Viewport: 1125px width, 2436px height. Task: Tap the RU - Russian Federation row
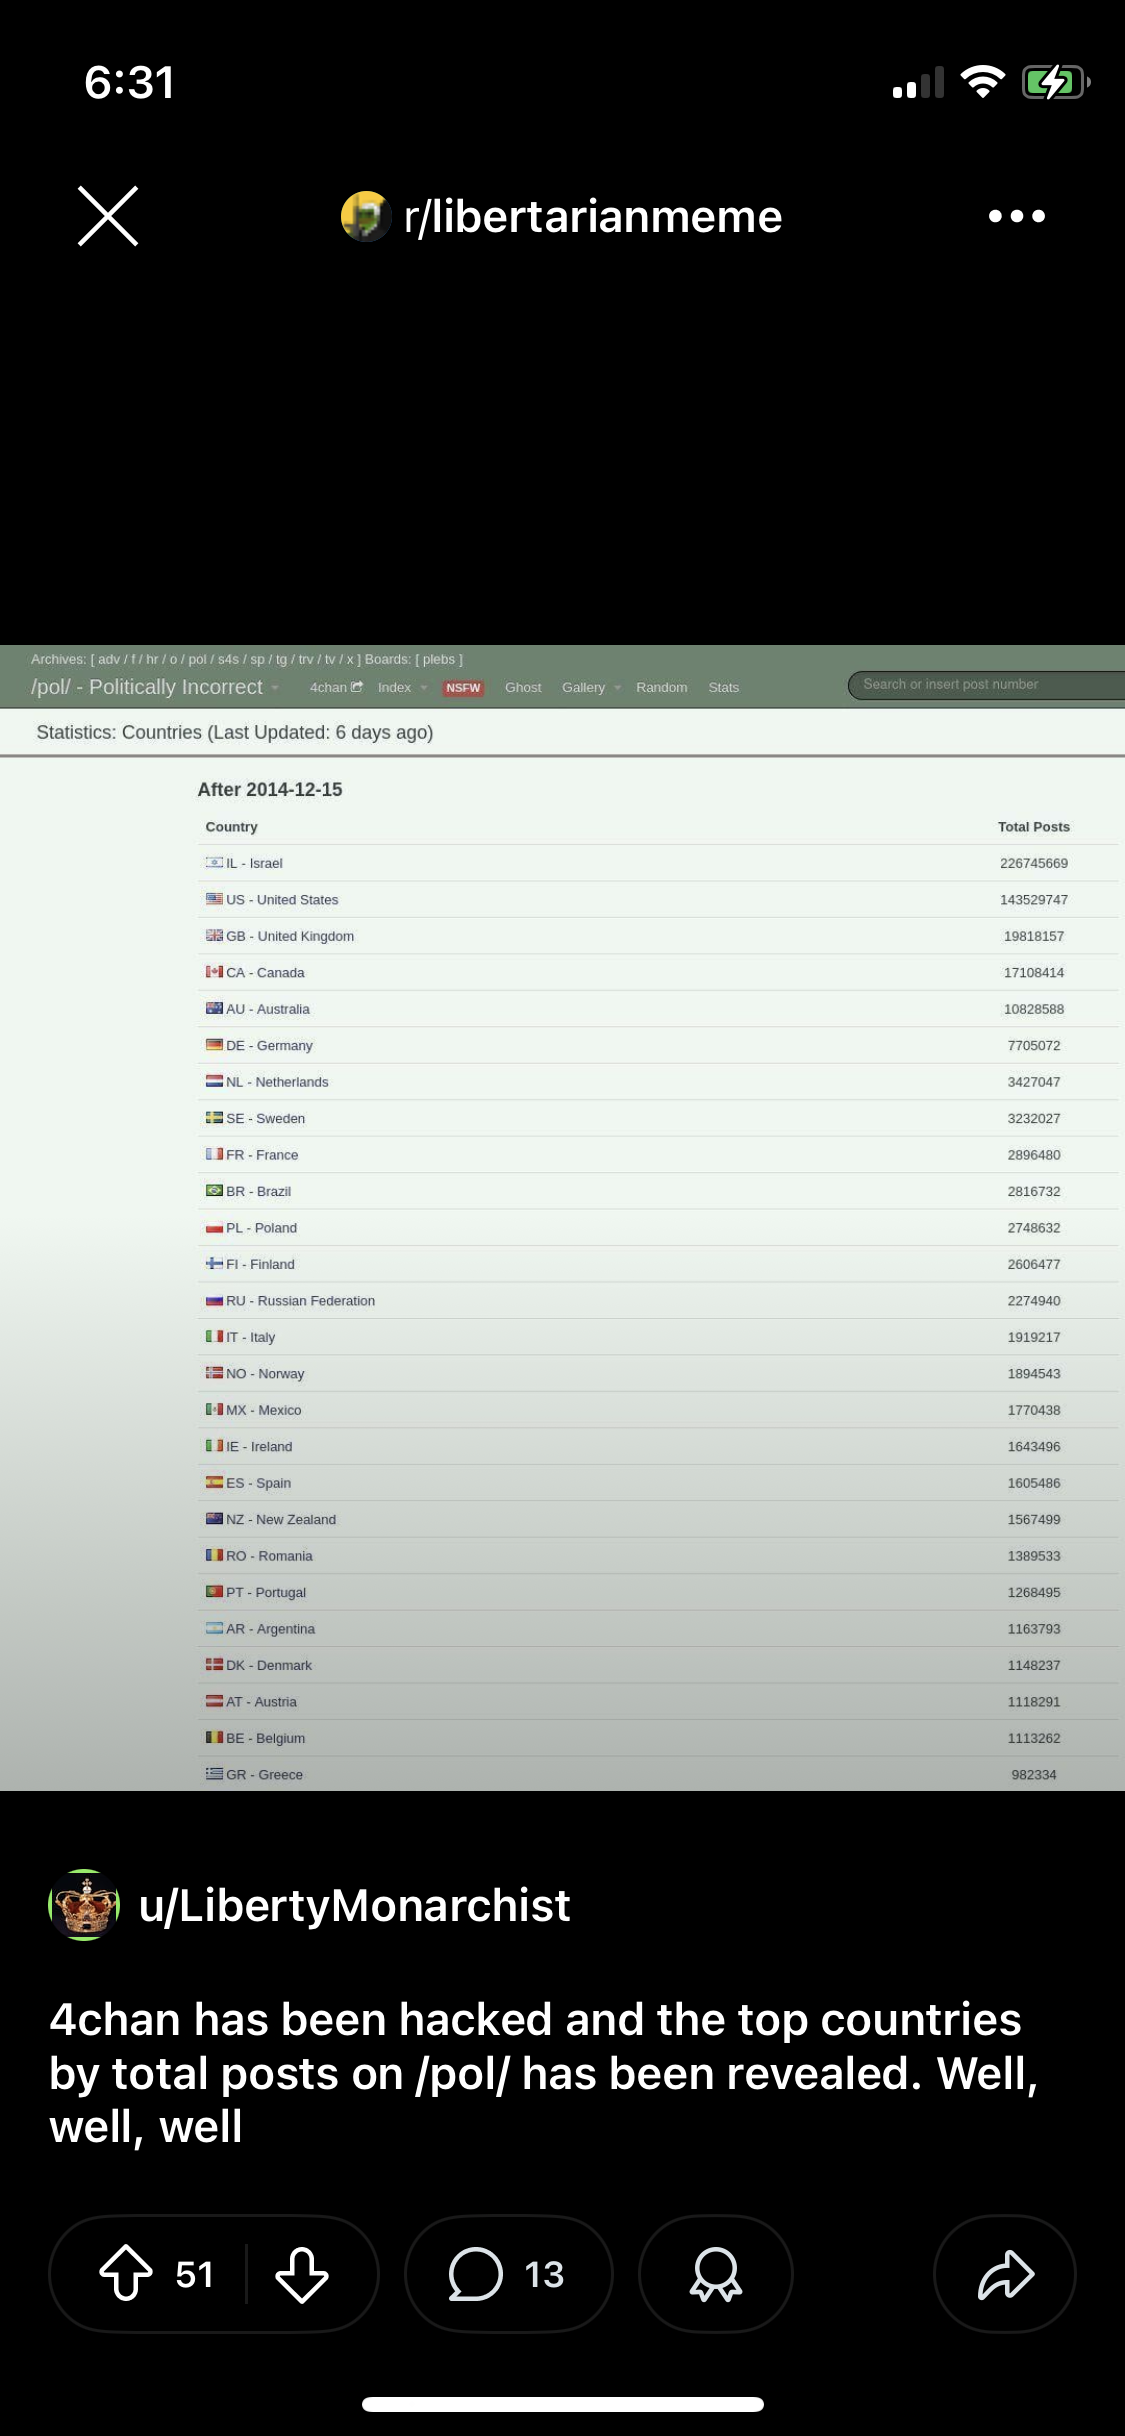658,1301
